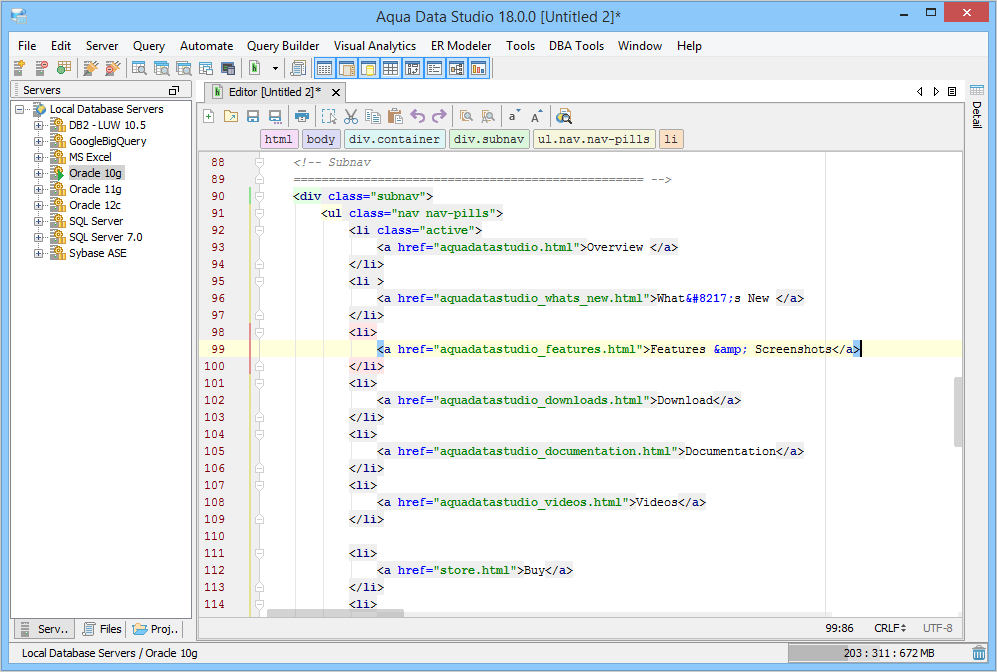The height and width of the screenshot is (672, 997).
Task: Click the disconnect plug icon with red badge
Action: click(x=113, y=68)
